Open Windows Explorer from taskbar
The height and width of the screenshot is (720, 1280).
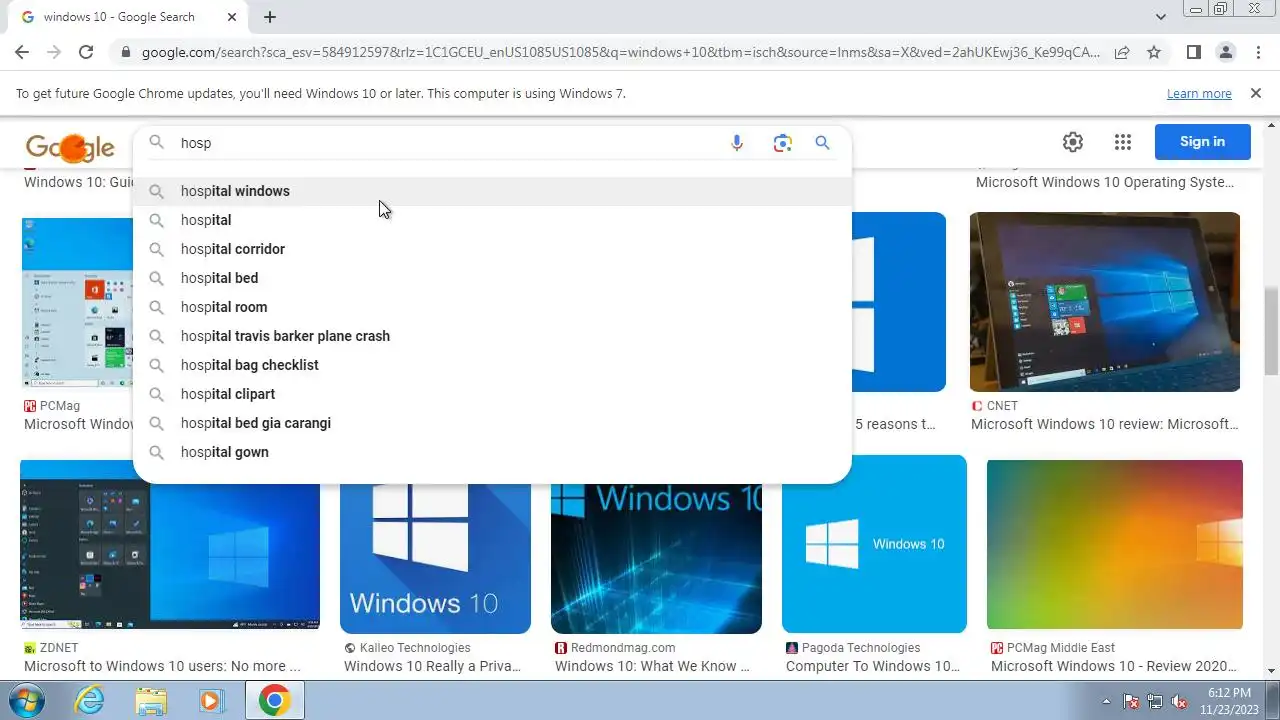click(x=151, y=700)
